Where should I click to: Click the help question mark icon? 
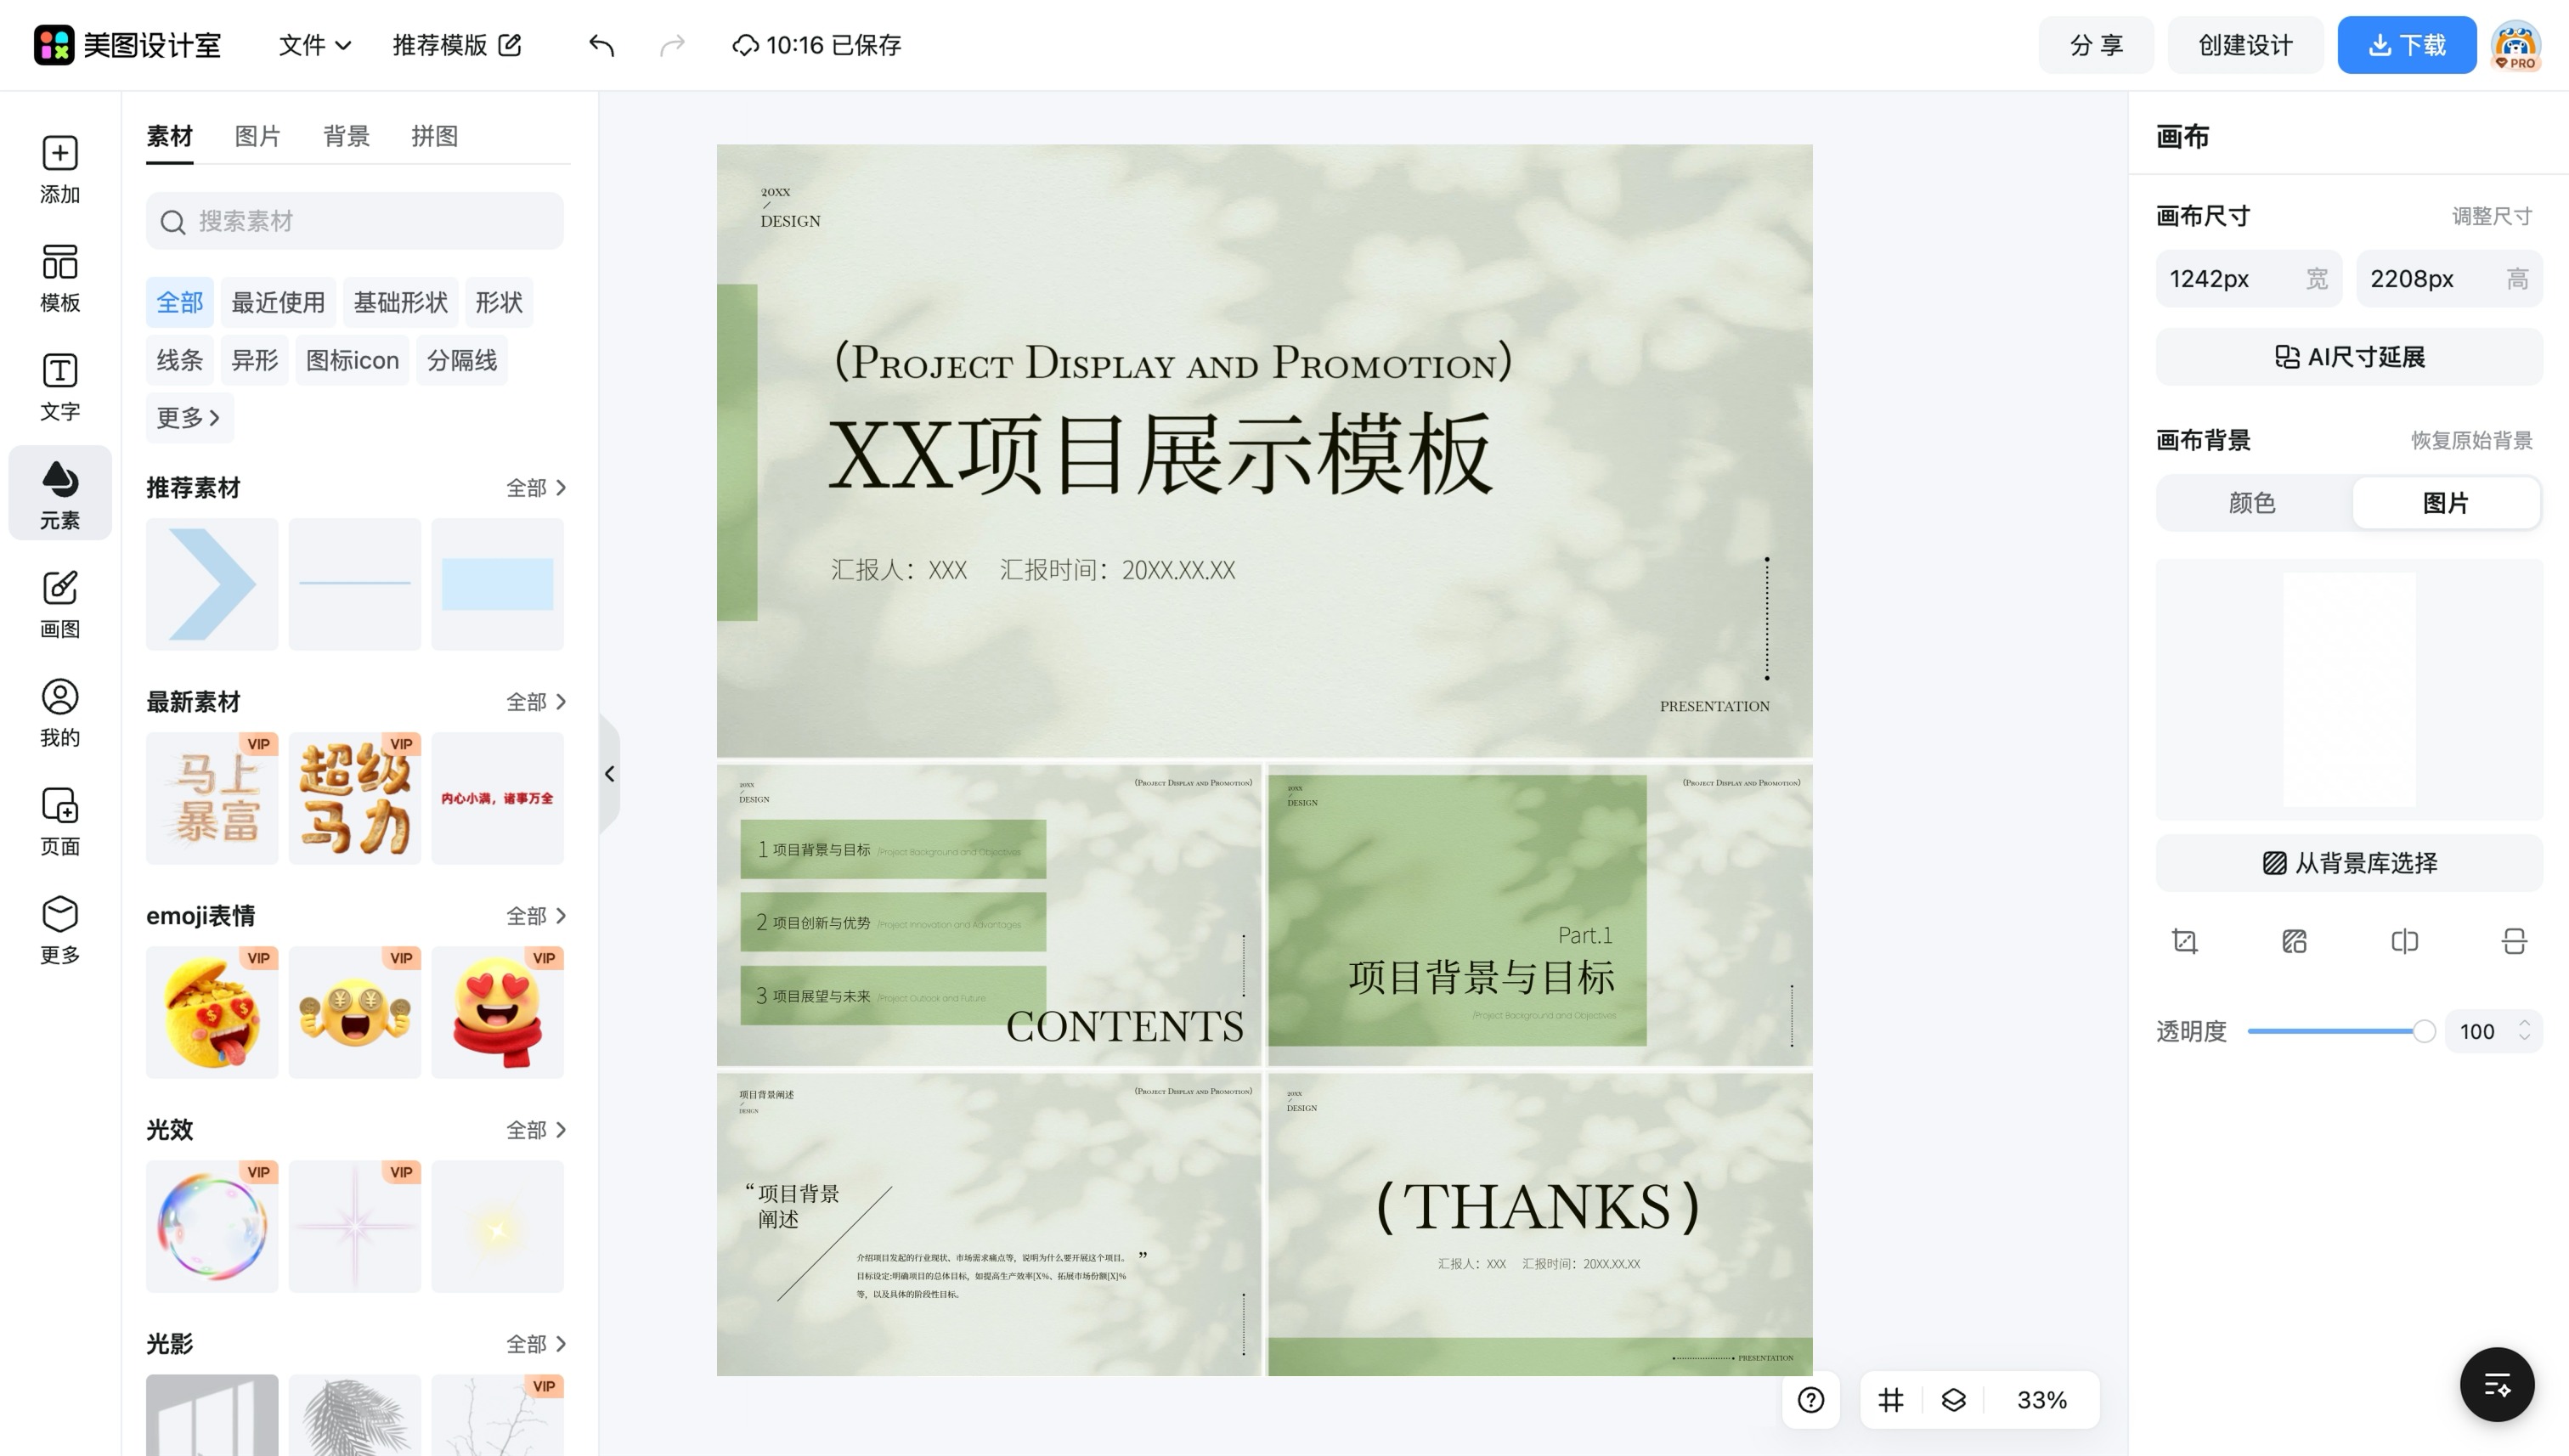[x=1811, y=1400]
